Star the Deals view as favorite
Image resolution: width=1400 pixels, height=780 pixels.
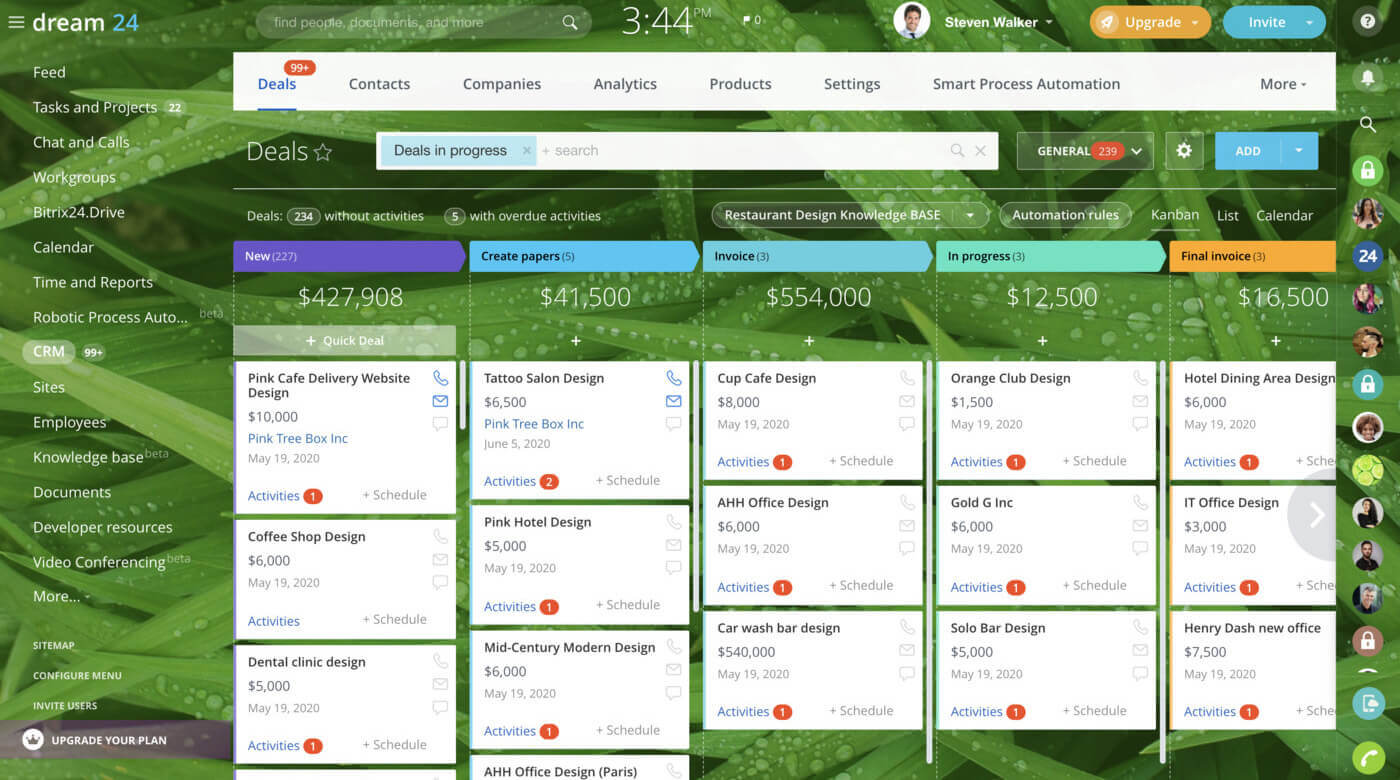322,151
